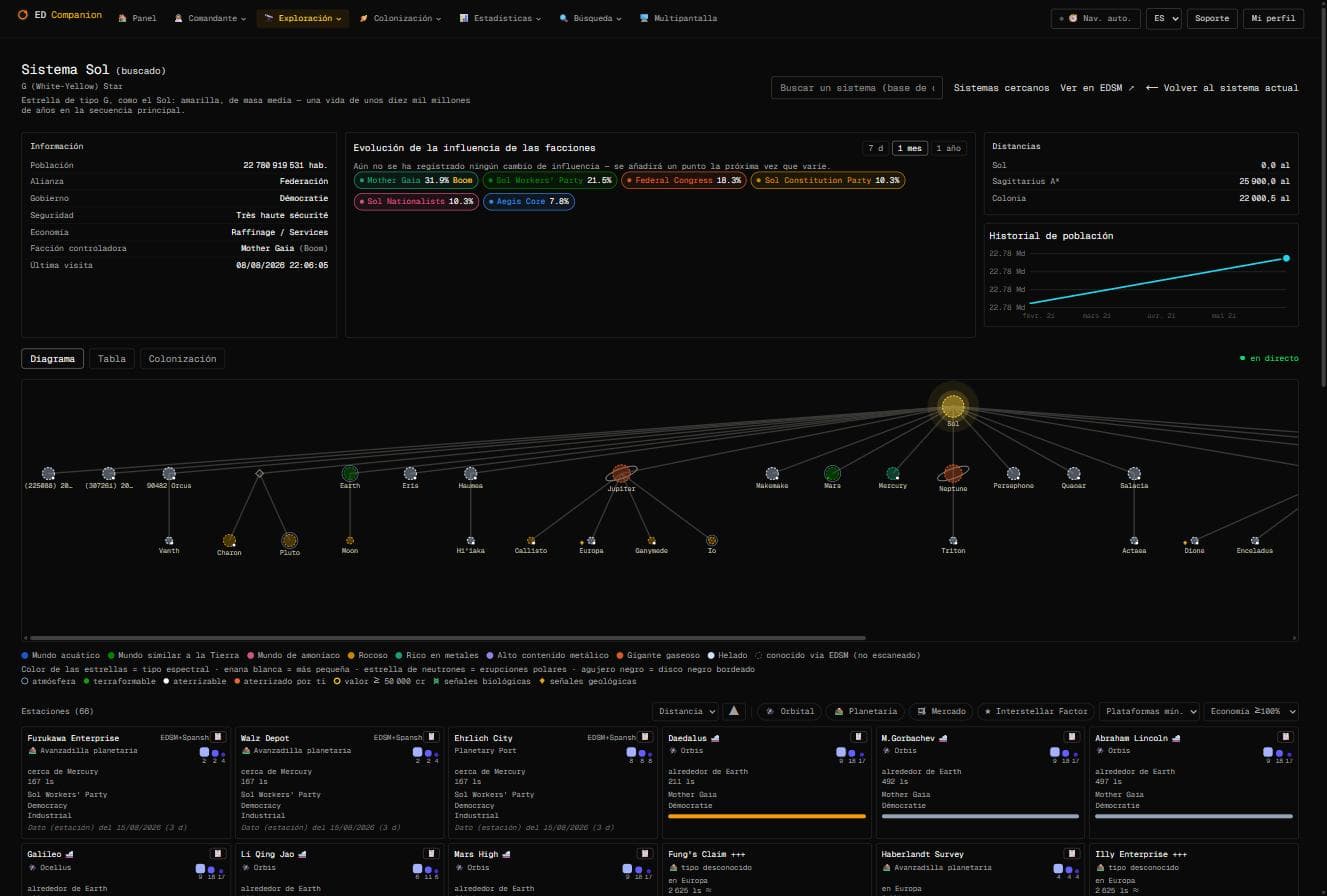Click the Mercury planet icon
The height and width of the screenshot is (896, 1327).
coord(893,473)
